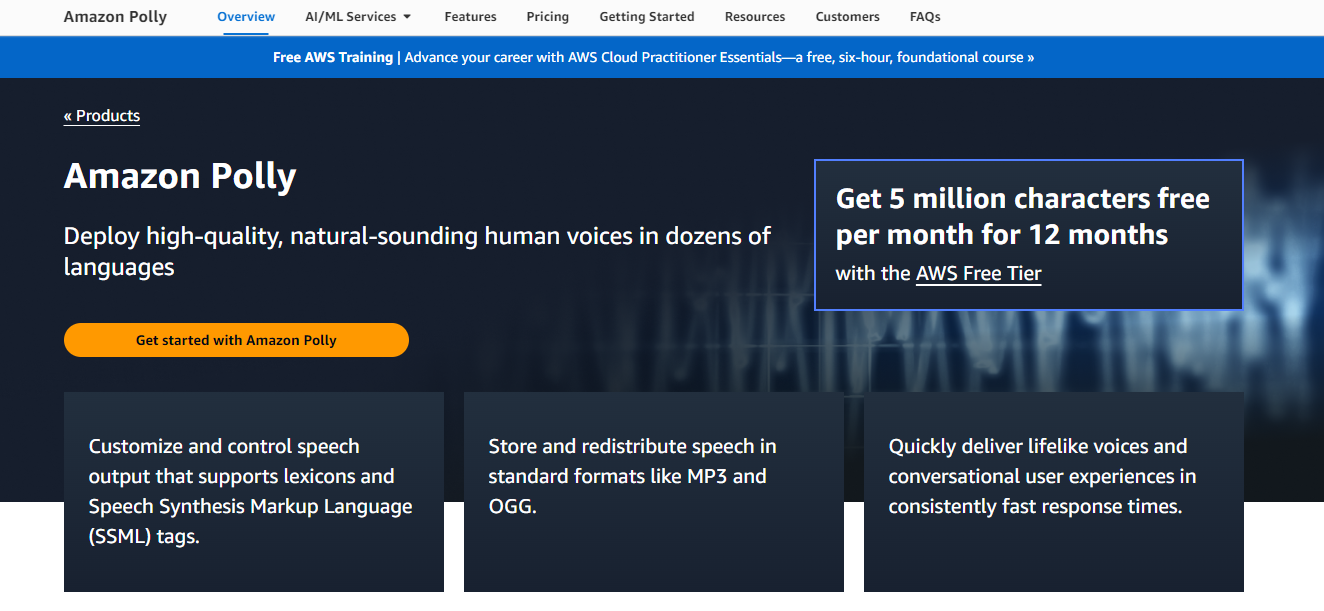Go back via « Products link

point(102,116)
